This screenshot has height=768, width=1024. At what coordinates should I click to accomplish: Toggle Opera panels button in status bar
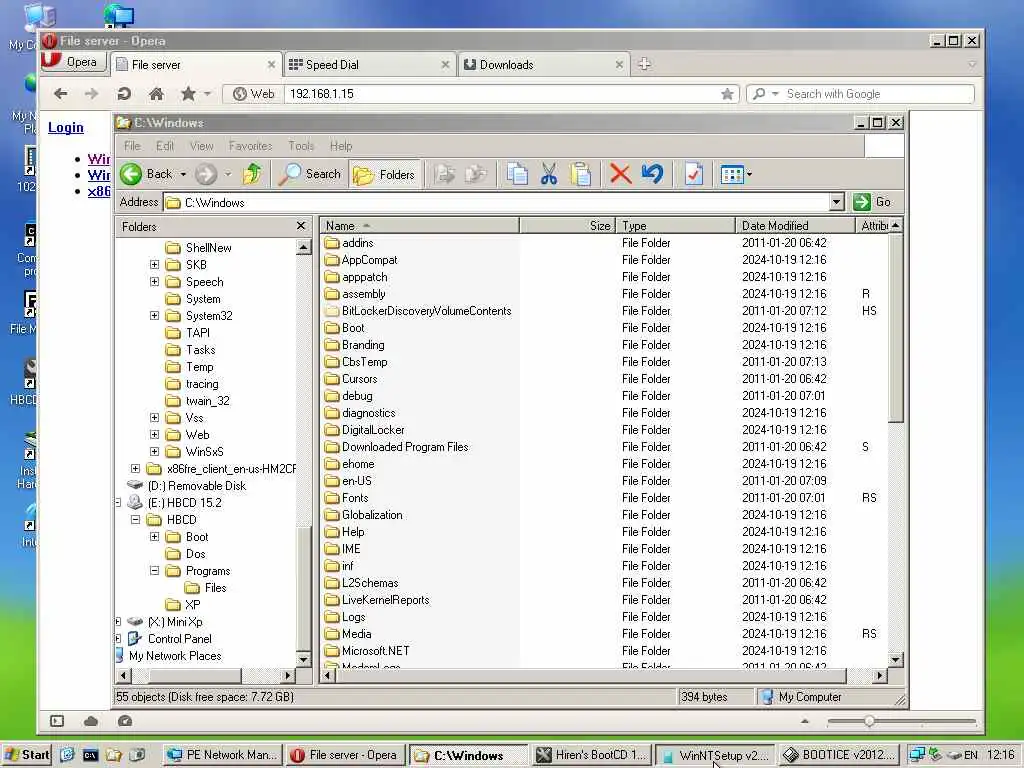click(57, 721)
